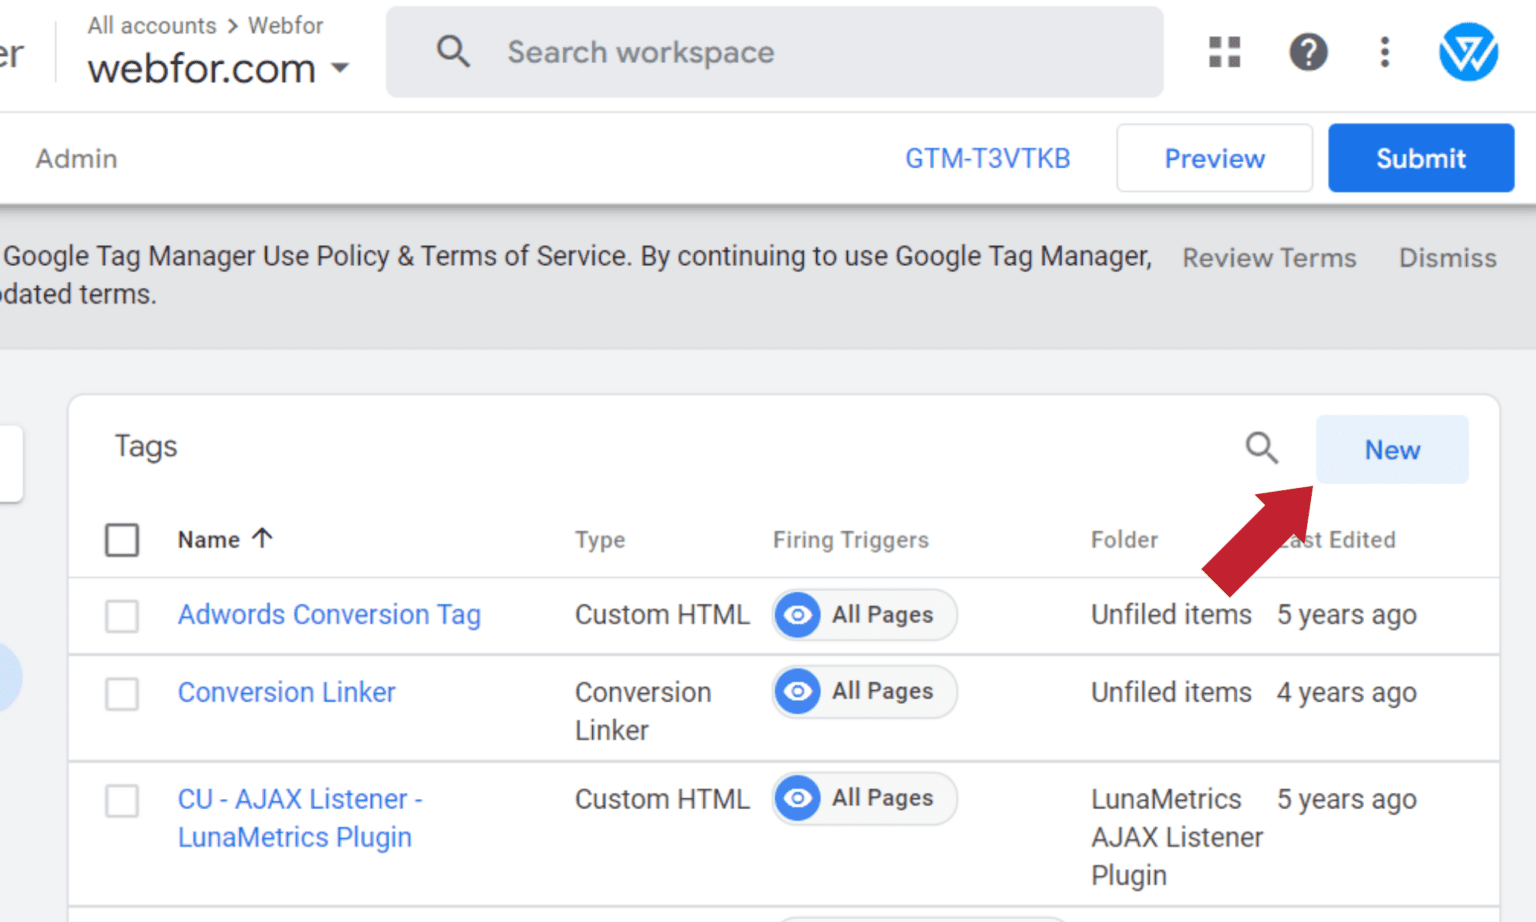The width and height of the screenshot is (1536, 922).
Task: Click the Name column sort arrow
Action: (262, 538)
